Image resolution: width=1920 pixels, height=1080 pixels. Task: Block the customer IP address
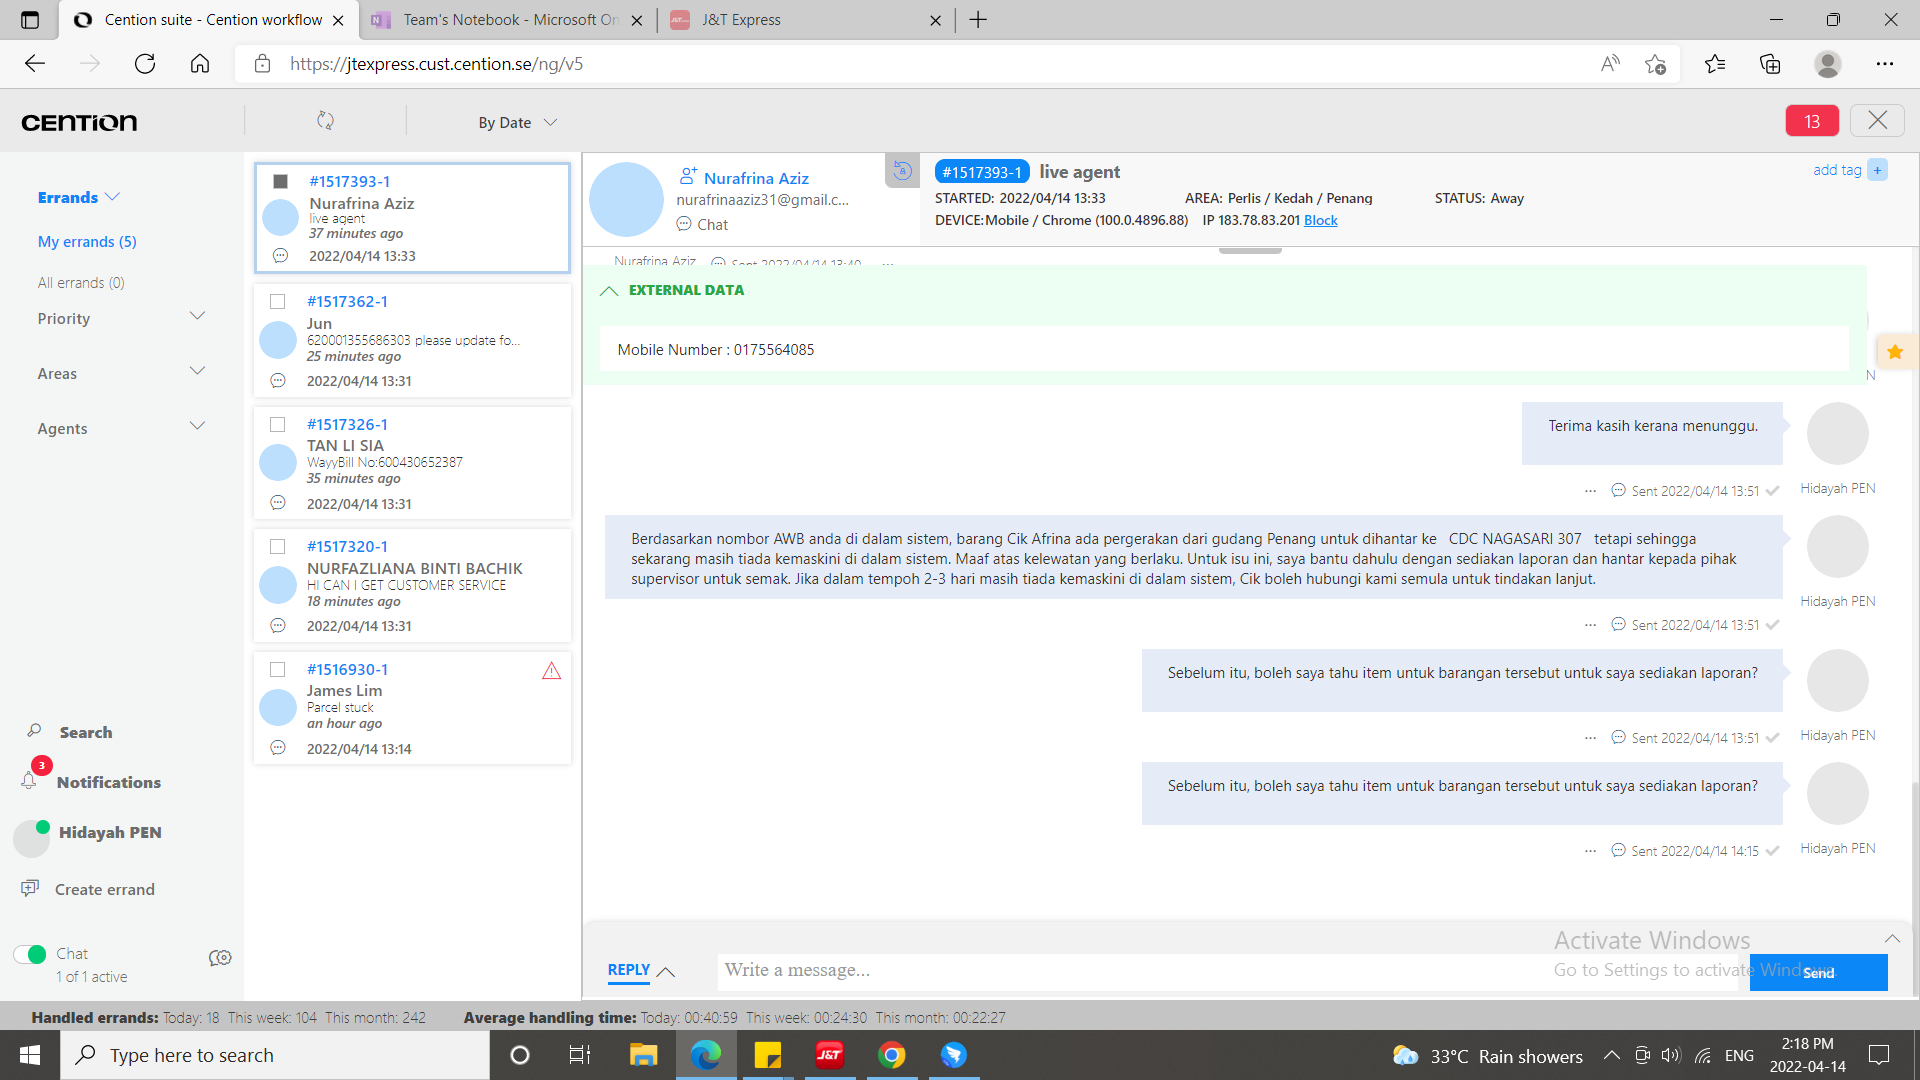(1320, 220)
